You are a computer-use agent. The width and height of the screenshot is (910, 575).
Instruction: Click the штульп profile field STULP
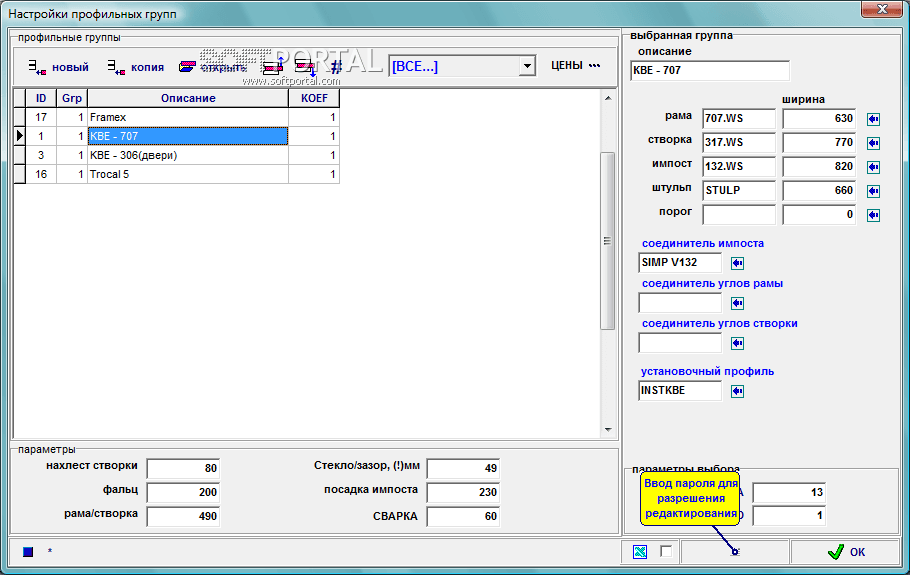739,190
